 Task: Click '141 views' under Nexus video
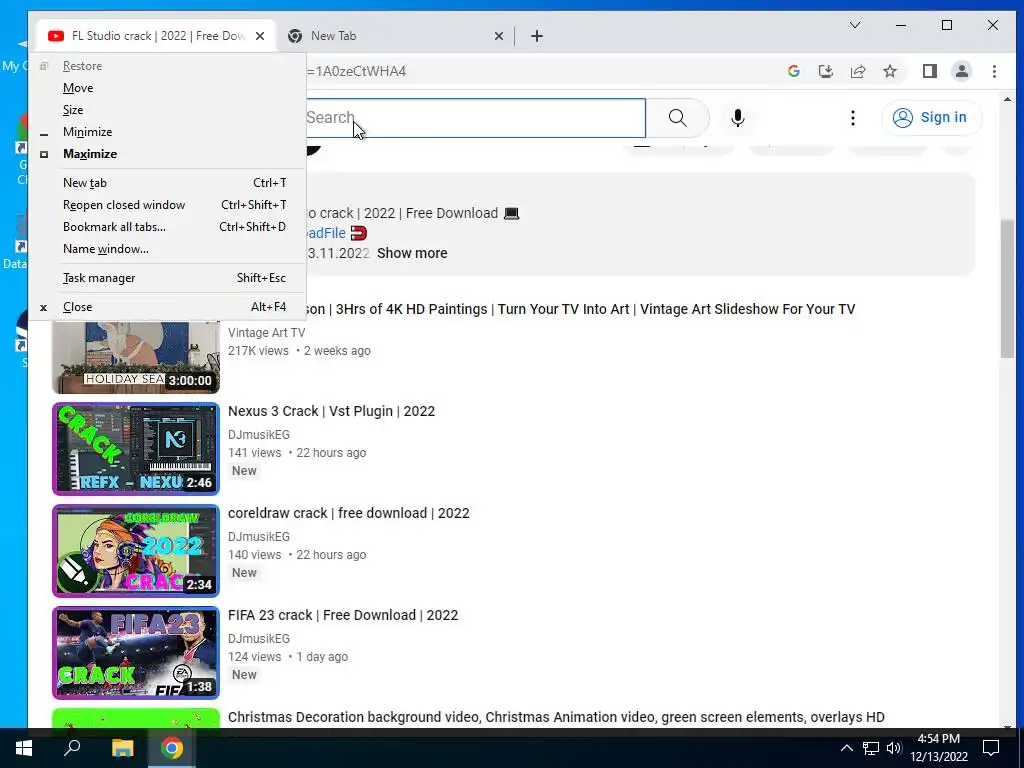click(x=254, y=453)
